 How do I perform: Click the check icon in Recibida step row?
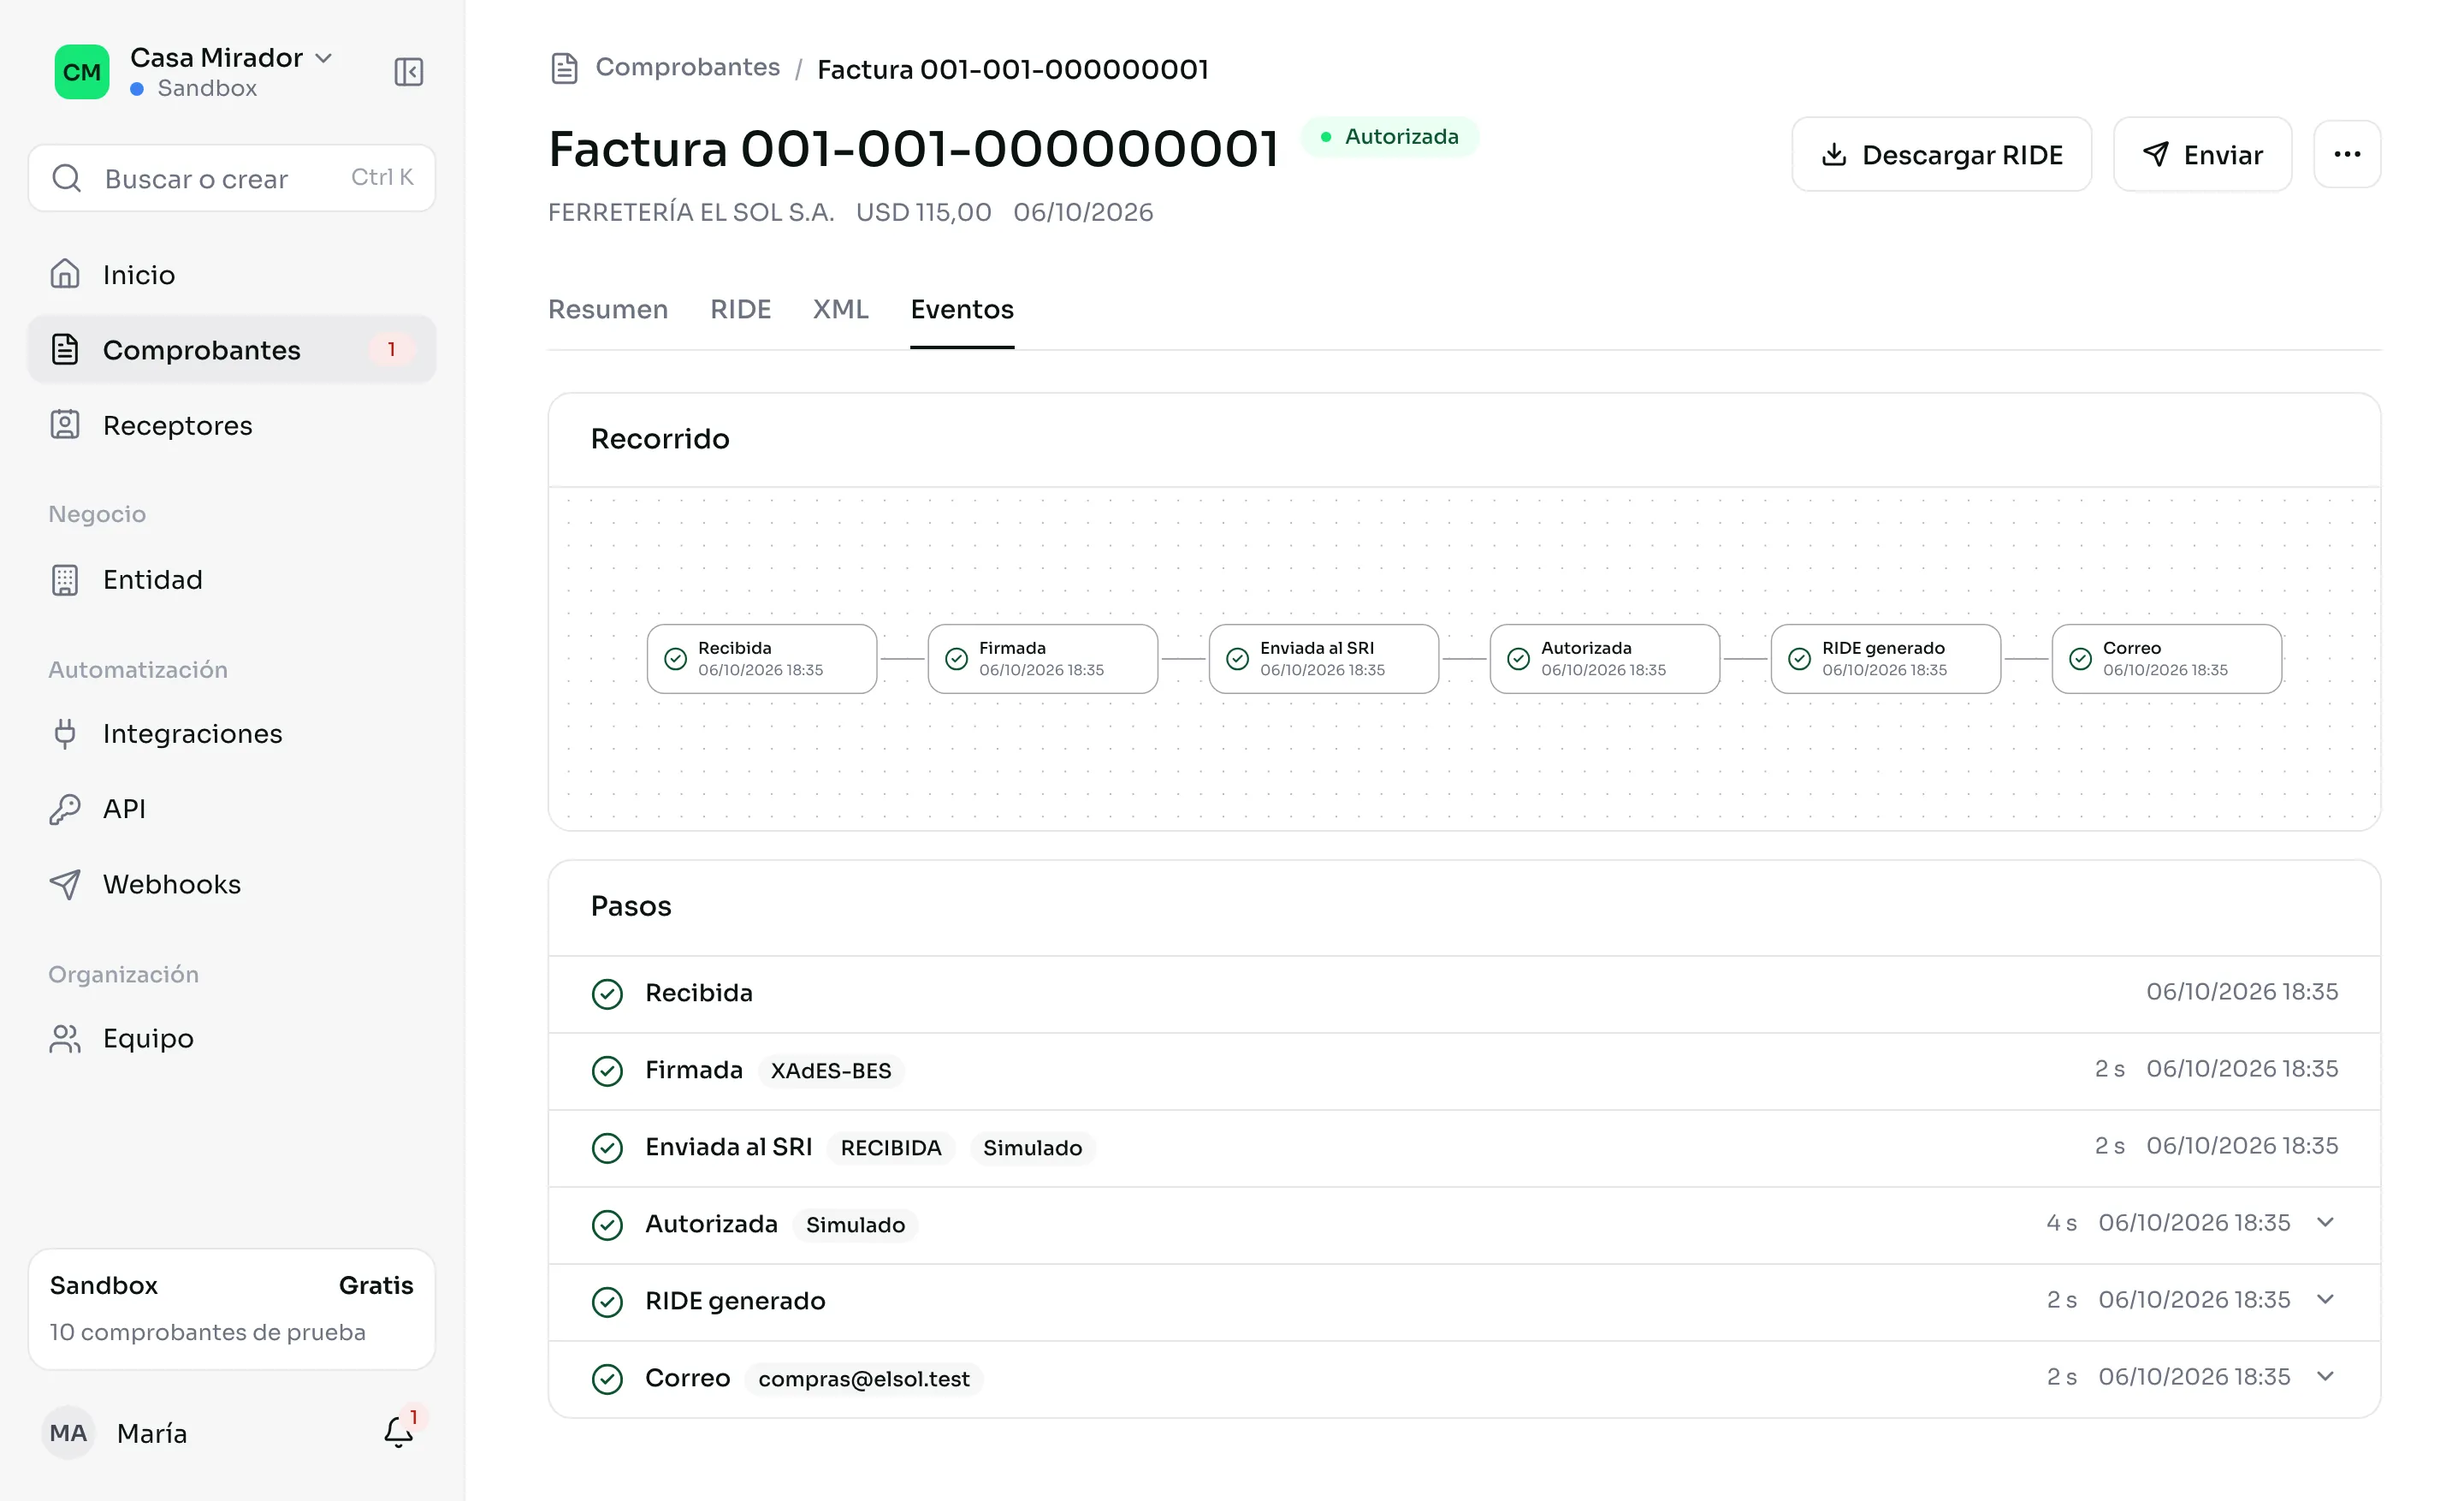tap(607, 994)
